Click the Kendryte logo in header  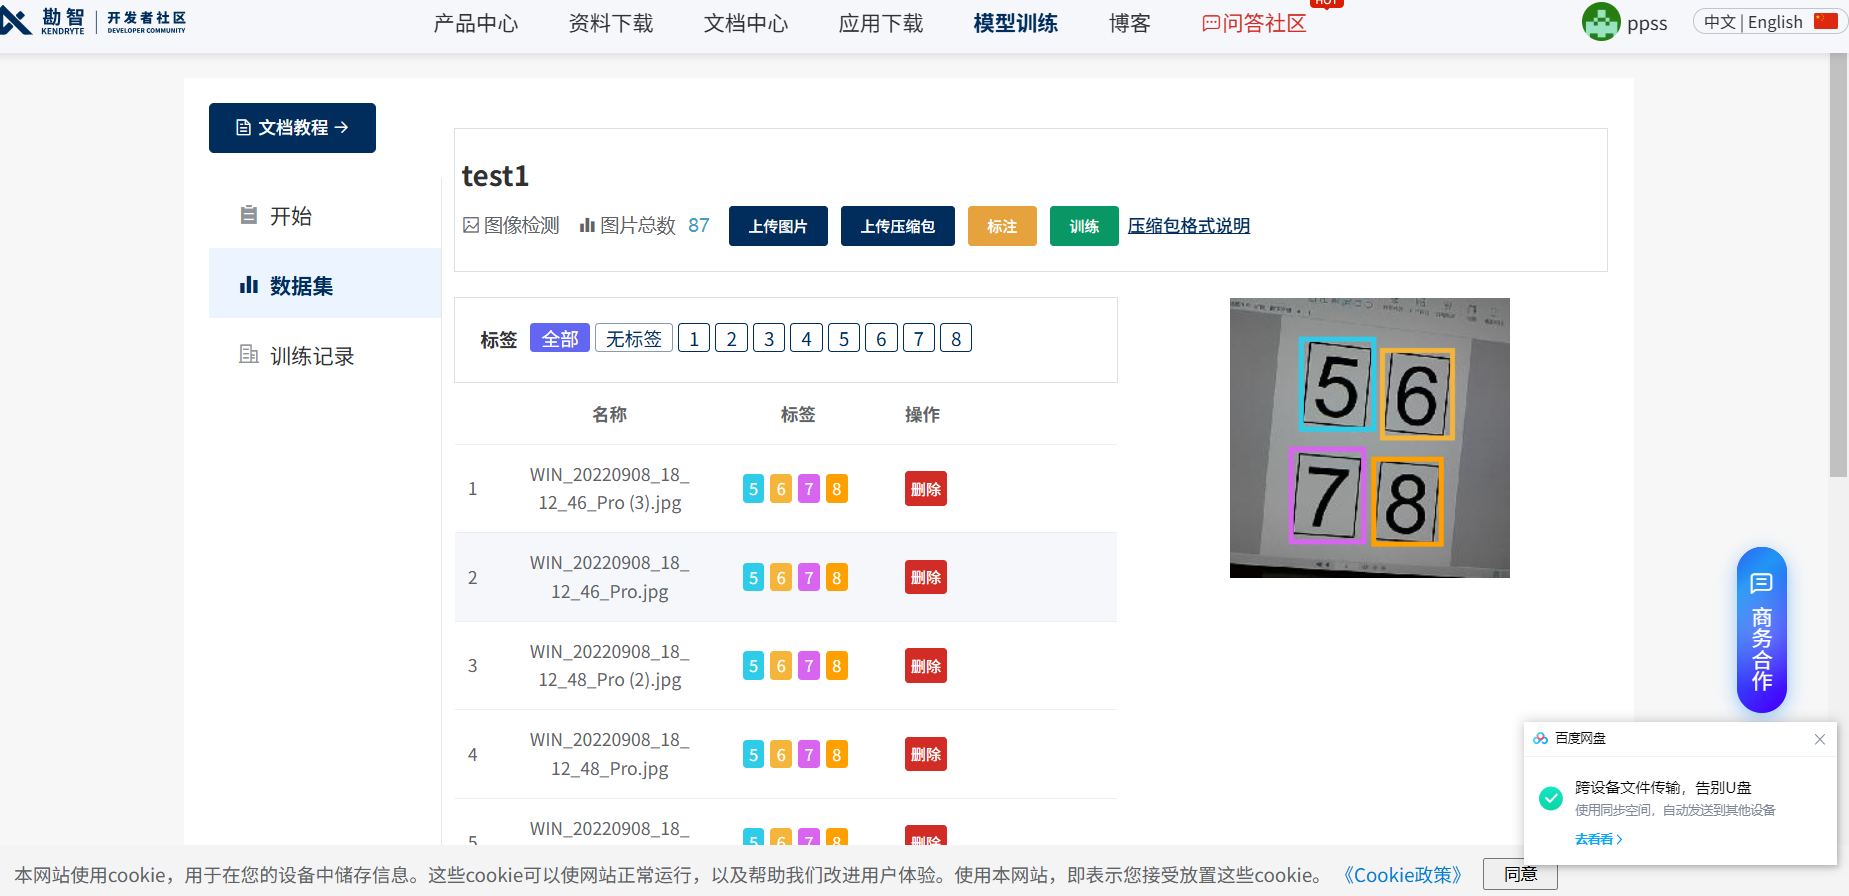[93, 21]
